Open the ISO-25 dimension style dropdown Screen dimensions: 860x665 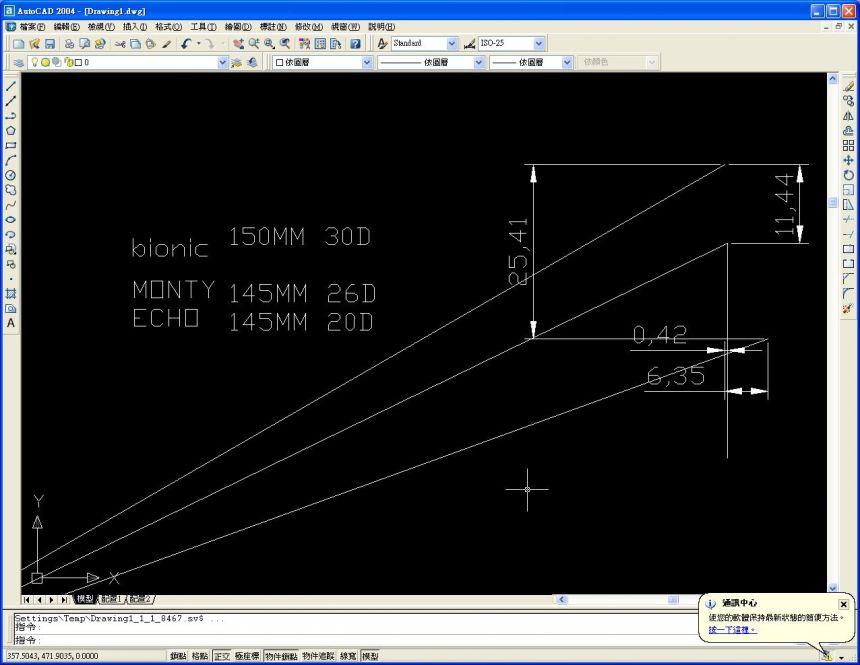(539, 44)
